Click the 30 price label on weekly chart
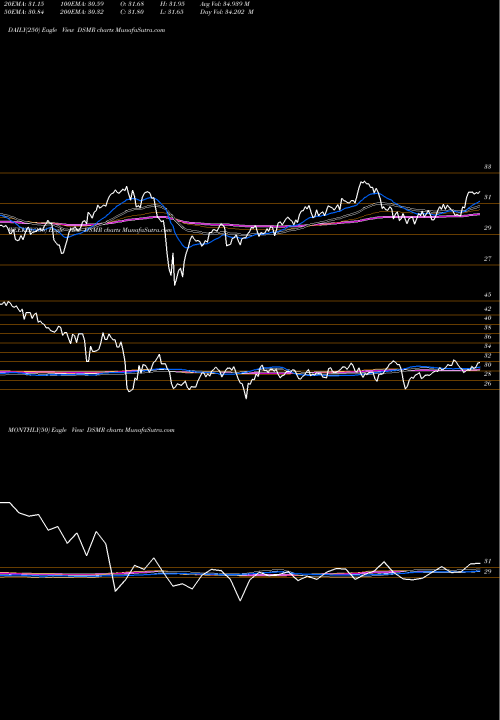 point(487,365)
